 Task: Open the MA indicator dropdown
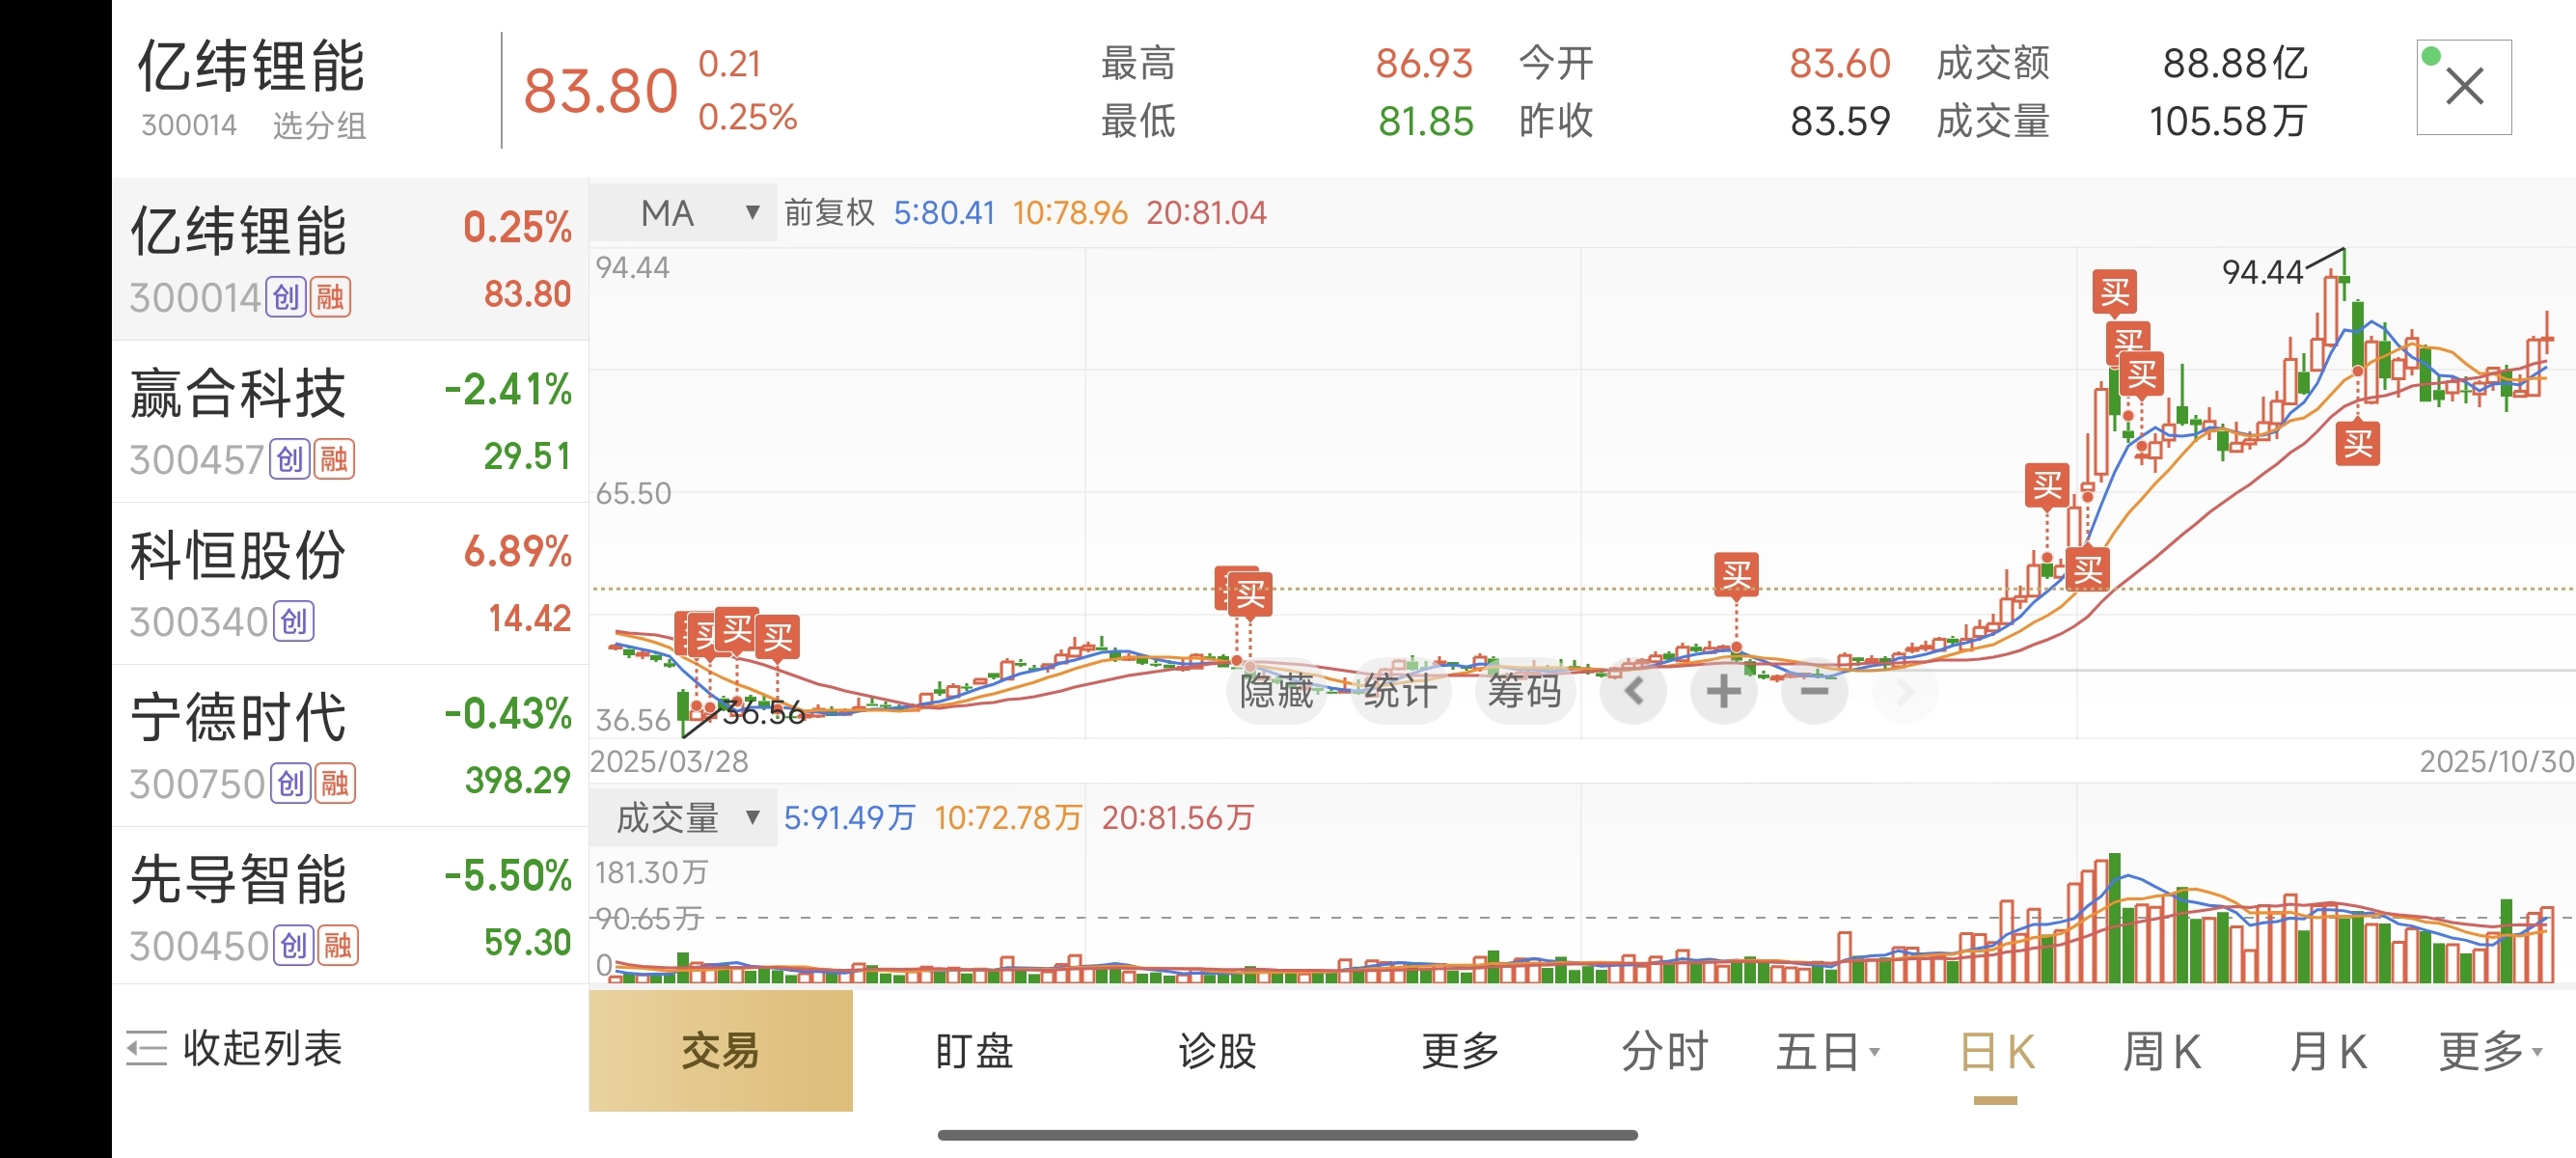683,213
